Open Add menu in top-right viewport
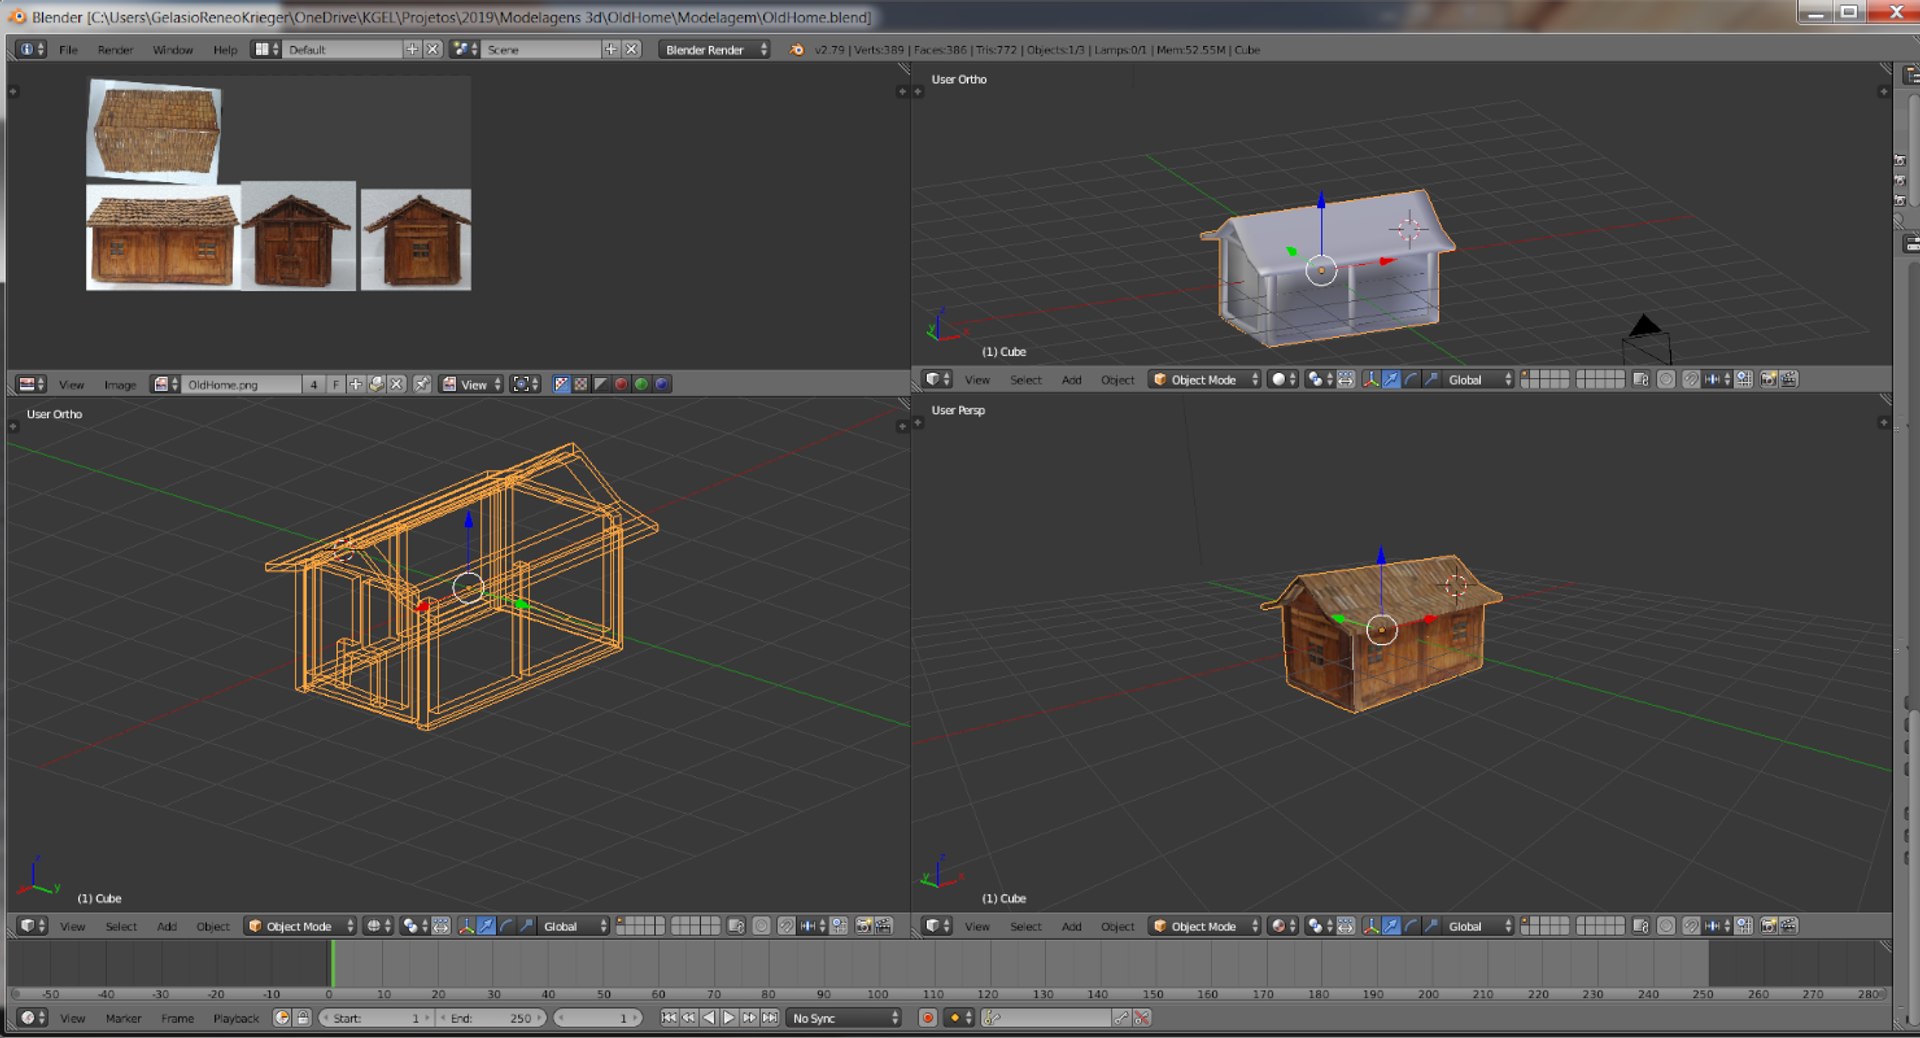 click(1071, 380)
